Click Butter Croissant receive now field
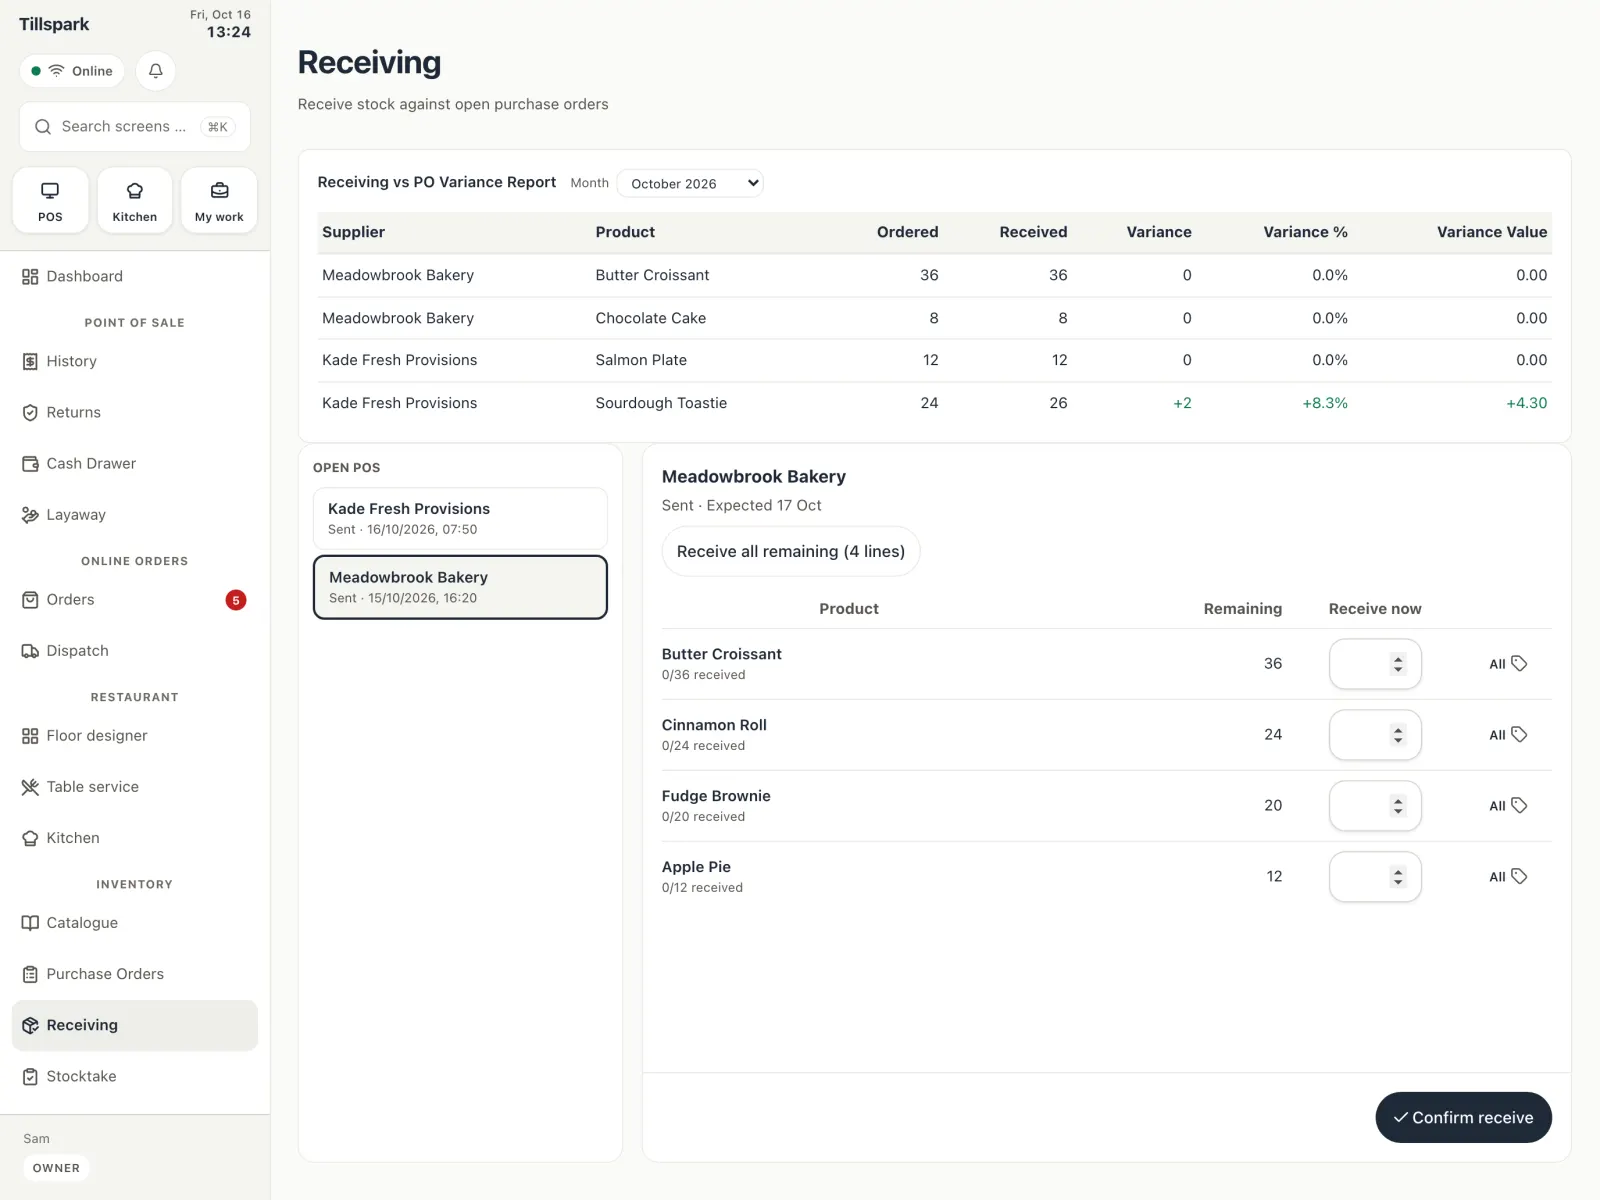The image size is (1600, 1200). coord(1375,664)
